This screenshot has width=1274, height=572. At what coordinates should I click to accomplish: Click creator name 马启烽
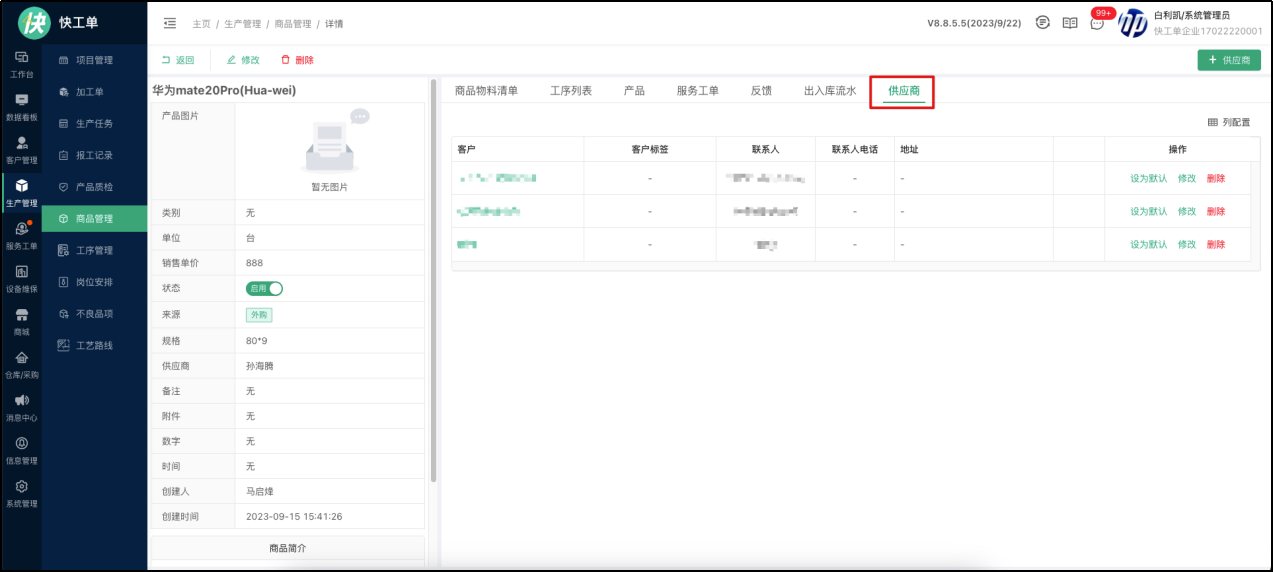pos(259,491)
